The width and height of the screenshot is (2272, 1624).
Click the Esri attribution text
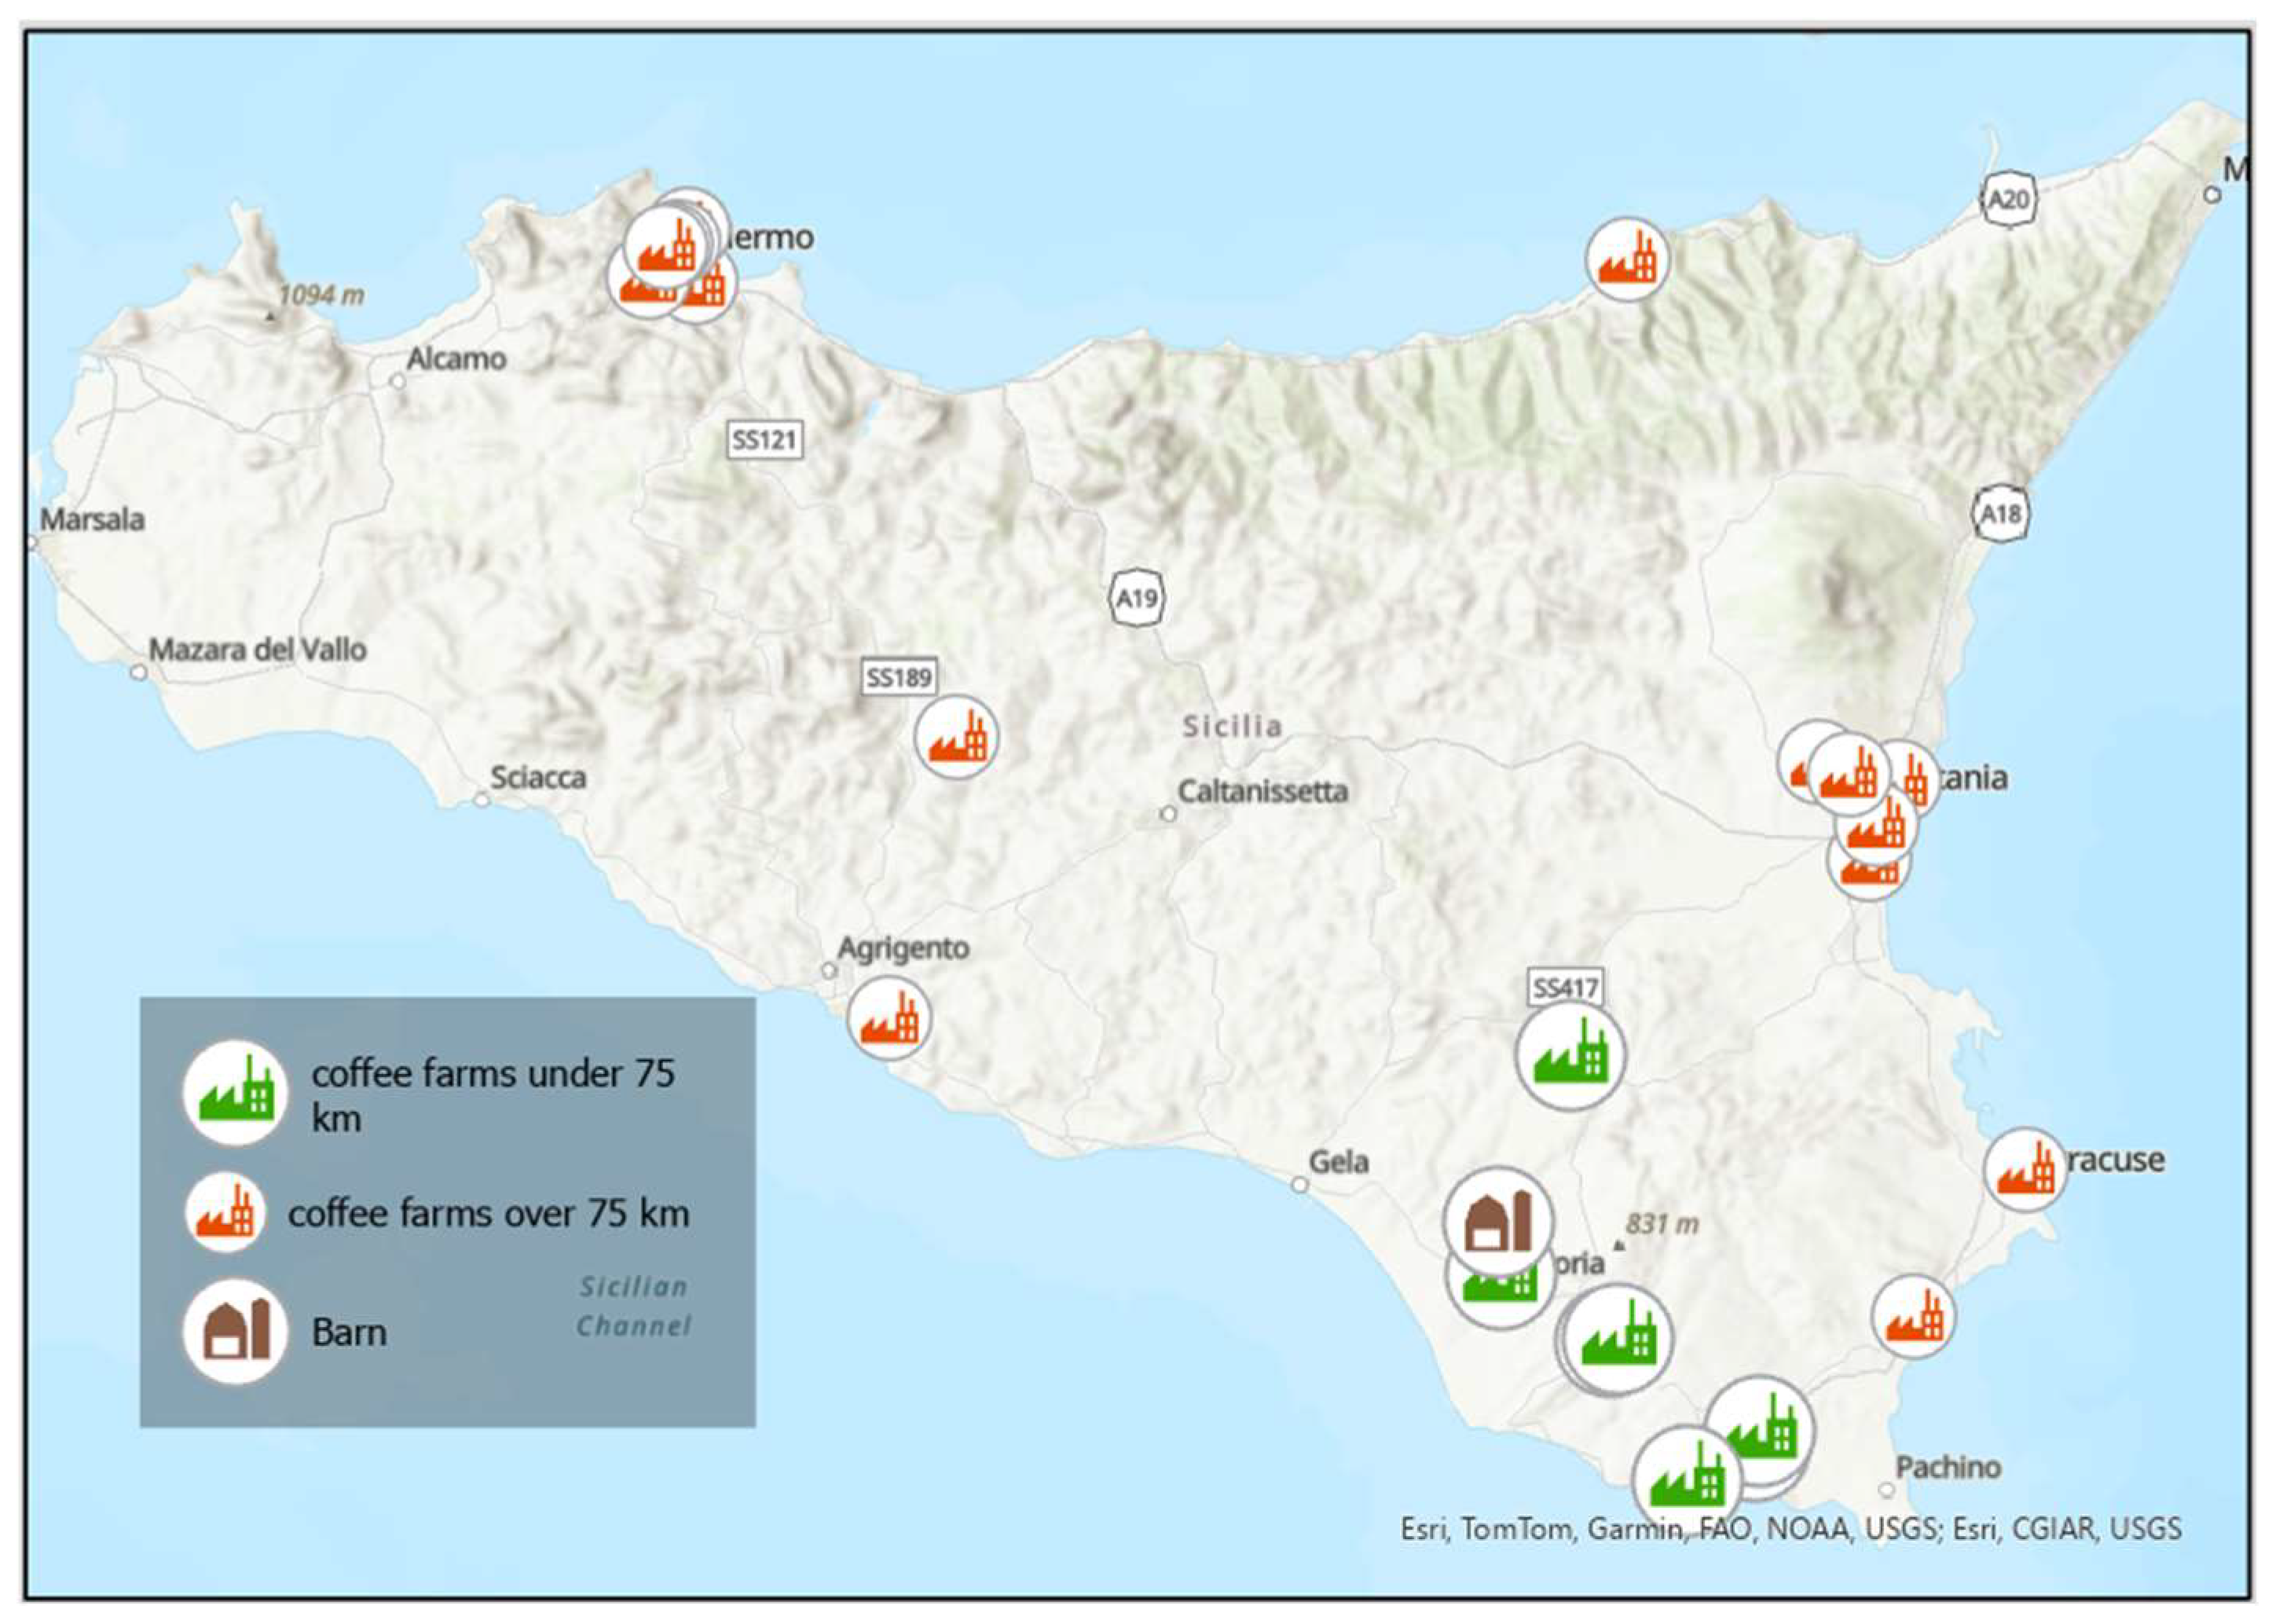pyautogui.click(x=1790, y=1528)
